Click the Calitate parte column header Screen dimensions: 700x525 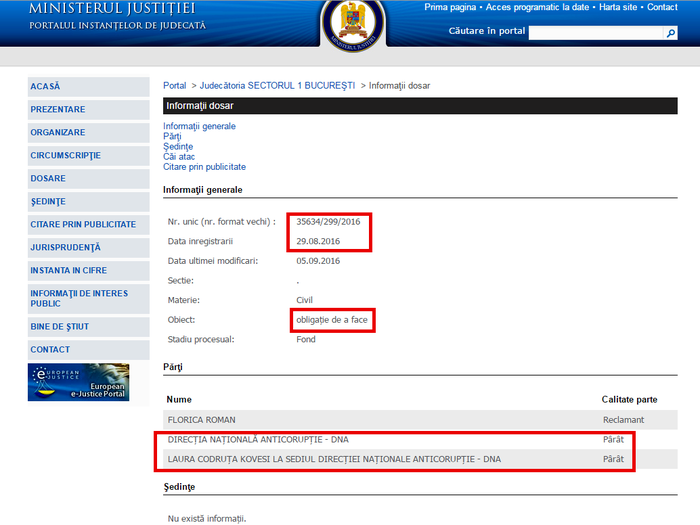(629, 400)
